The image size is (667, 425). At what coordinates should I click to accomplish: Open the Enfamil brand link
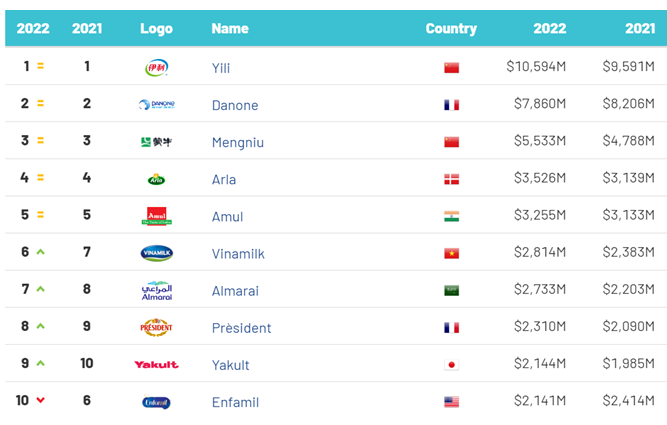235,402
